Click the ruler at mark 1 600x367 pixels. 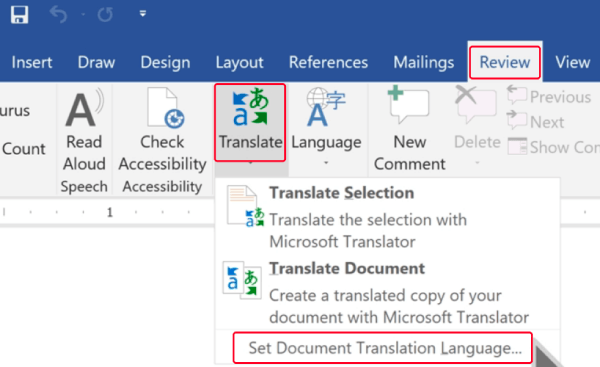click(x=110, y=212)
